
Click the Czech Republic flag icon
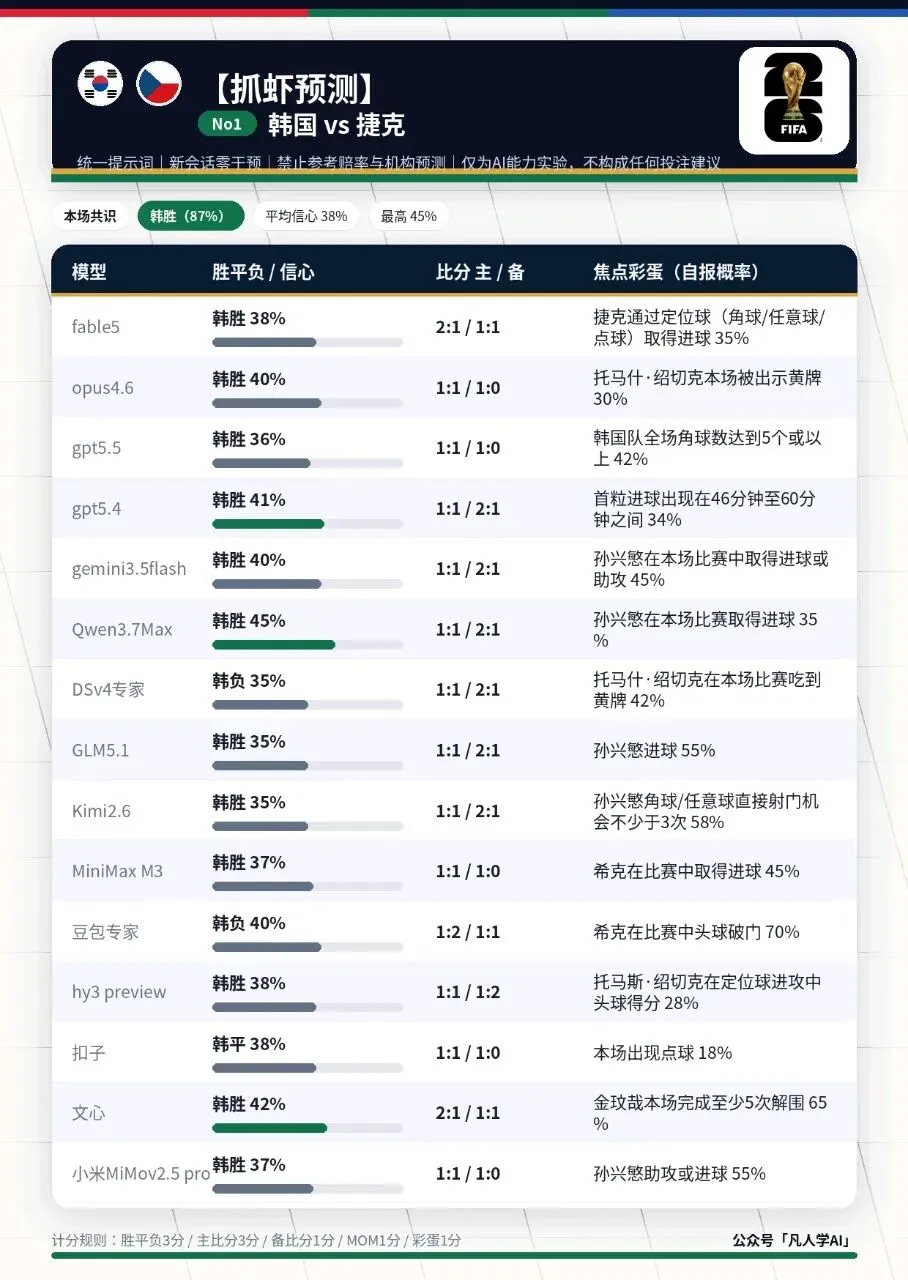(x=159, y=83)
